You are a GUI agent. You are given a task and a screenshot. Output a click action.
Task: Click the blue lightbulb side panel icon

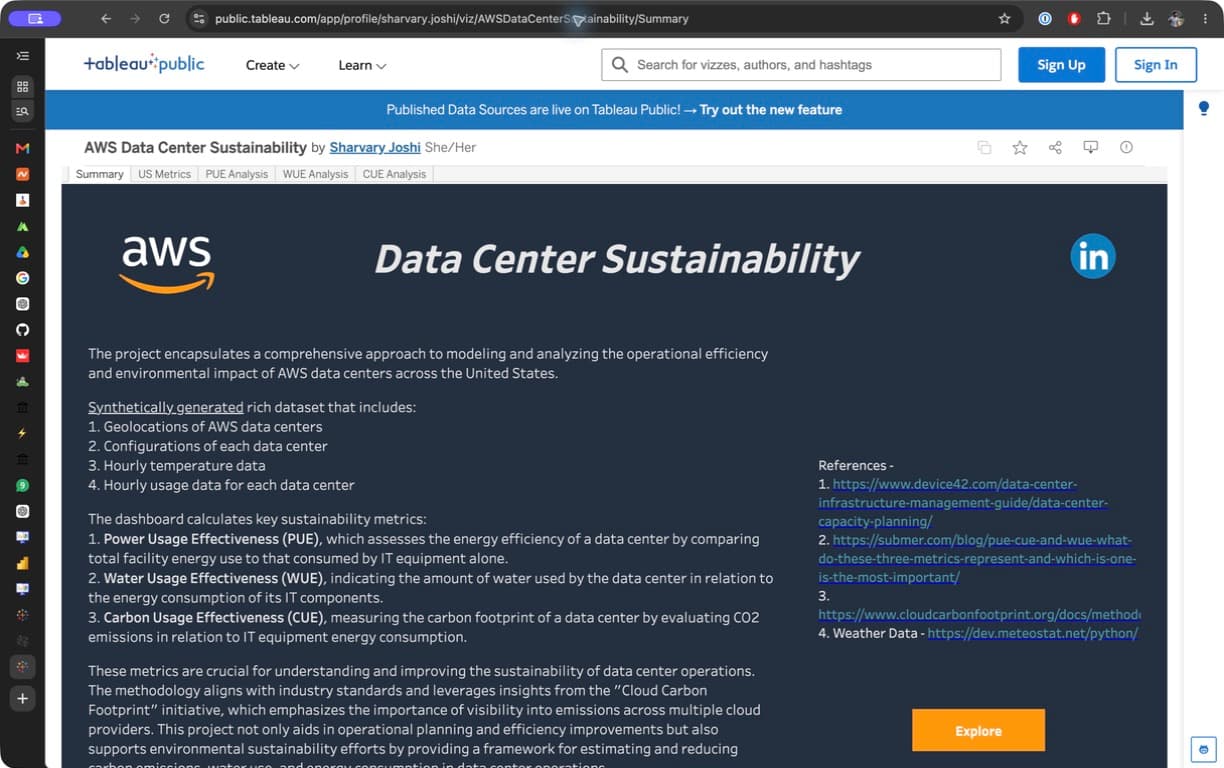pos(1203,108)
